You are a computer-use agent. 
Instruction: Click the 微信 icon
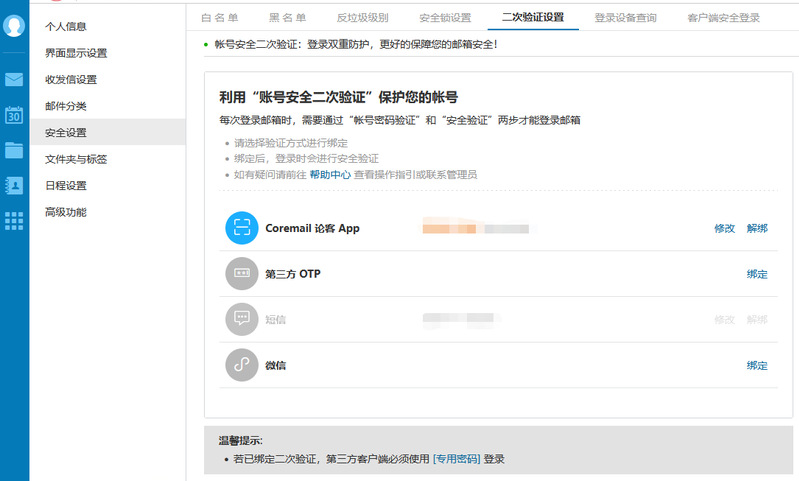242,365
